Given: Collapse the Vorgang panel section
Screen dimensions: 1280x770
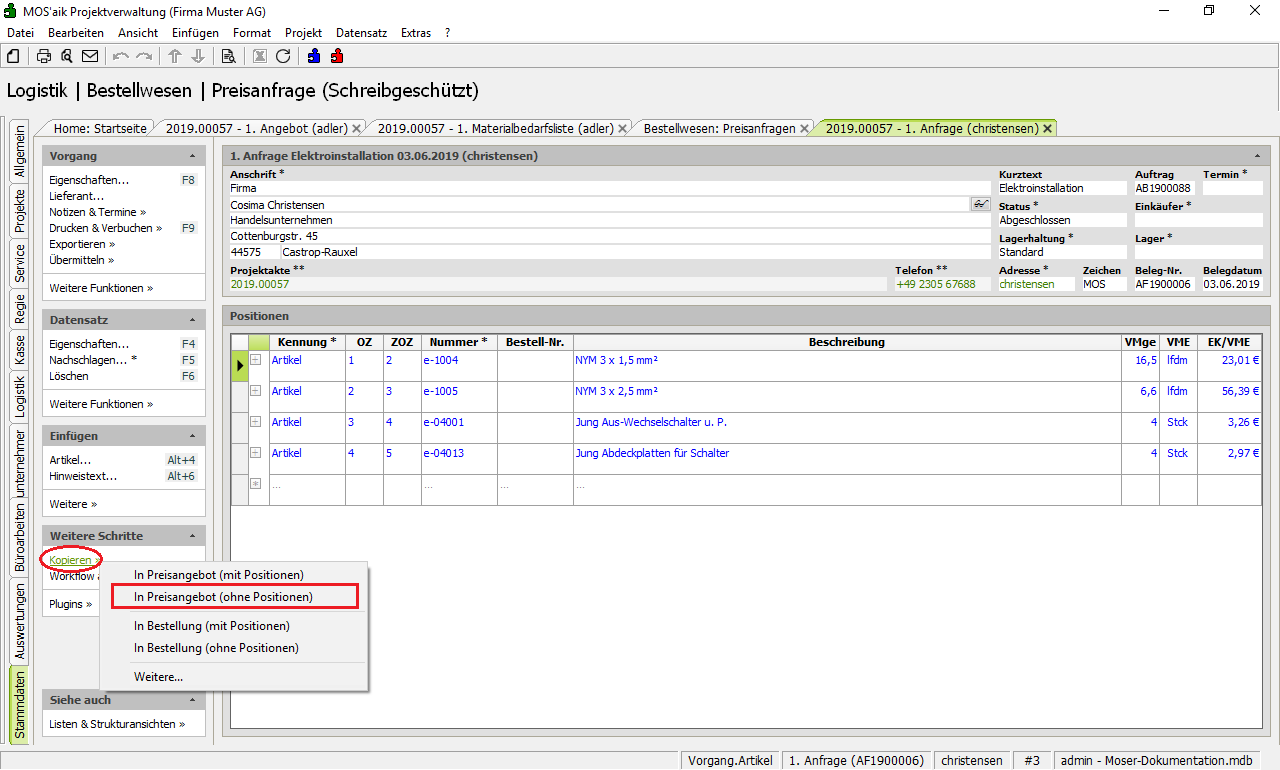Looking at the screenshot, I should [192, 156].
